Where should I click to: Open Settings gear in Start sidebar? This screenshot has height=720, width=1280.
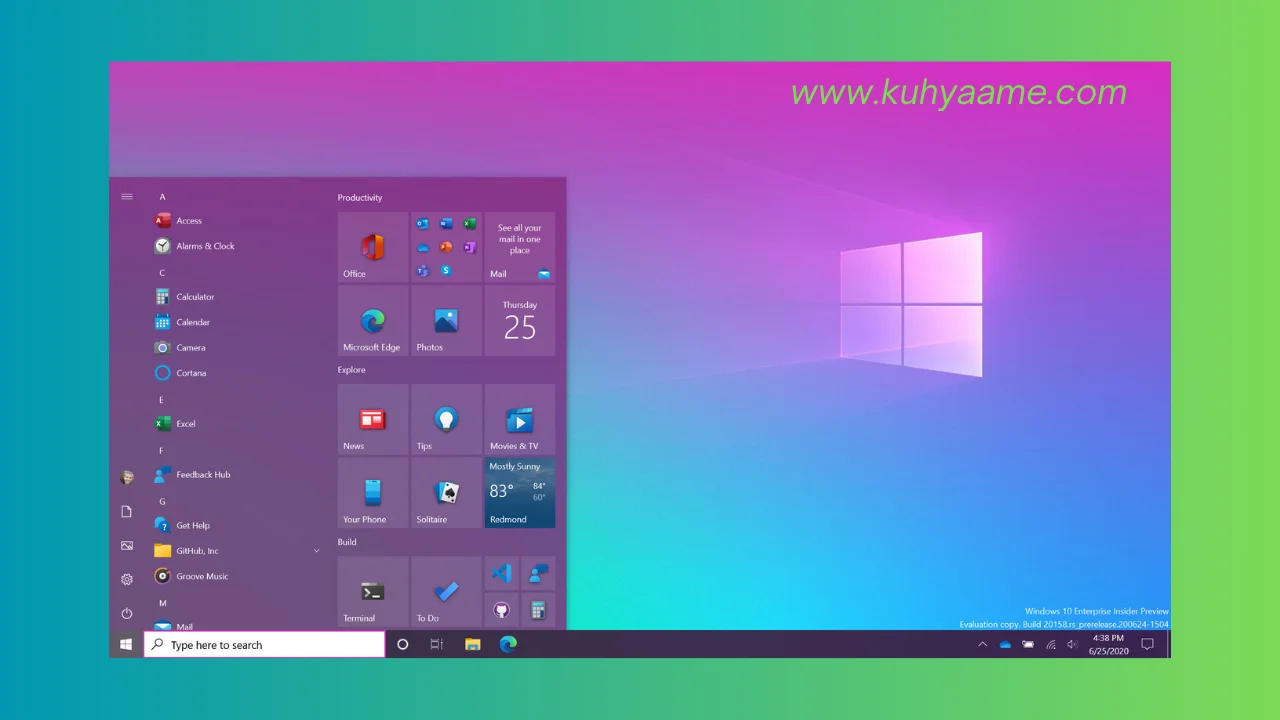[x=127, y=580]
